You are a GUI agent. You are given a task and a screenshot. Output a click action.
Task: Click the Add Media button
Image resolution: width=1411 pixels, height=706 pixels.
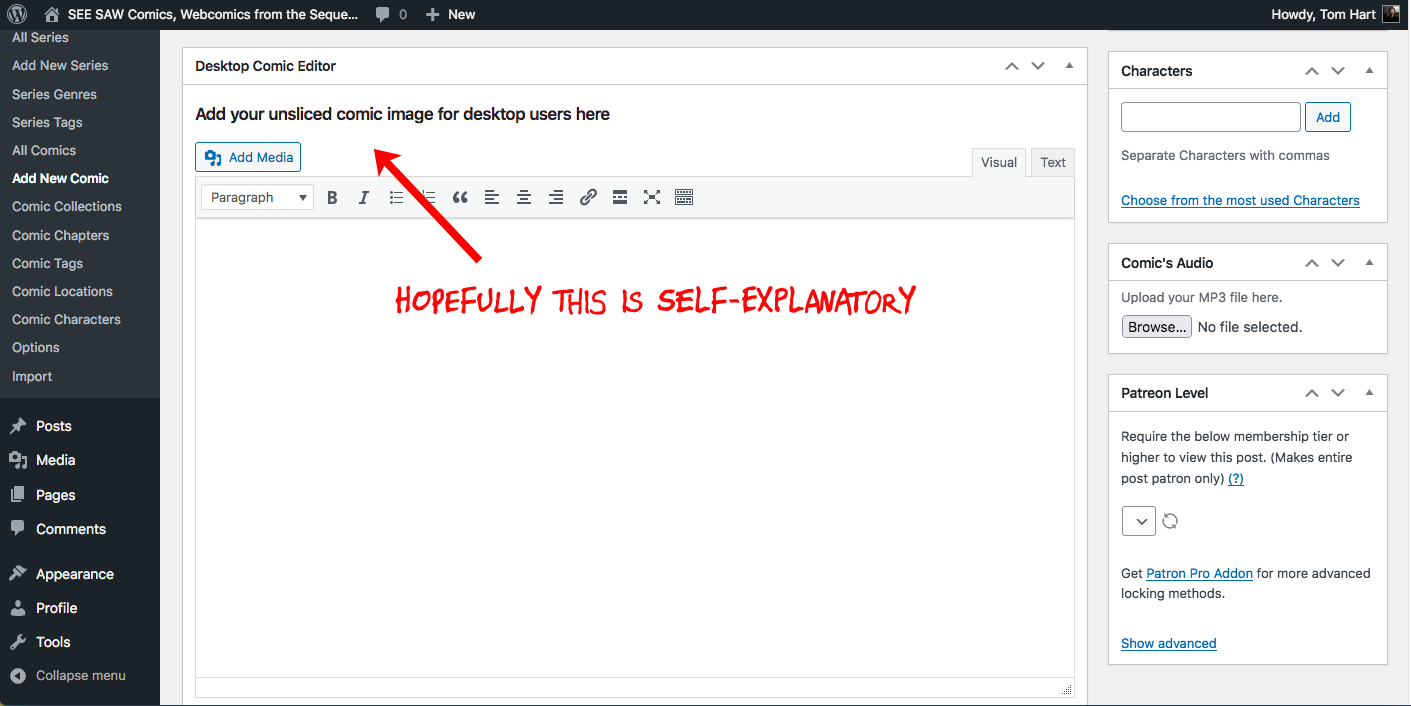point(248,157)
